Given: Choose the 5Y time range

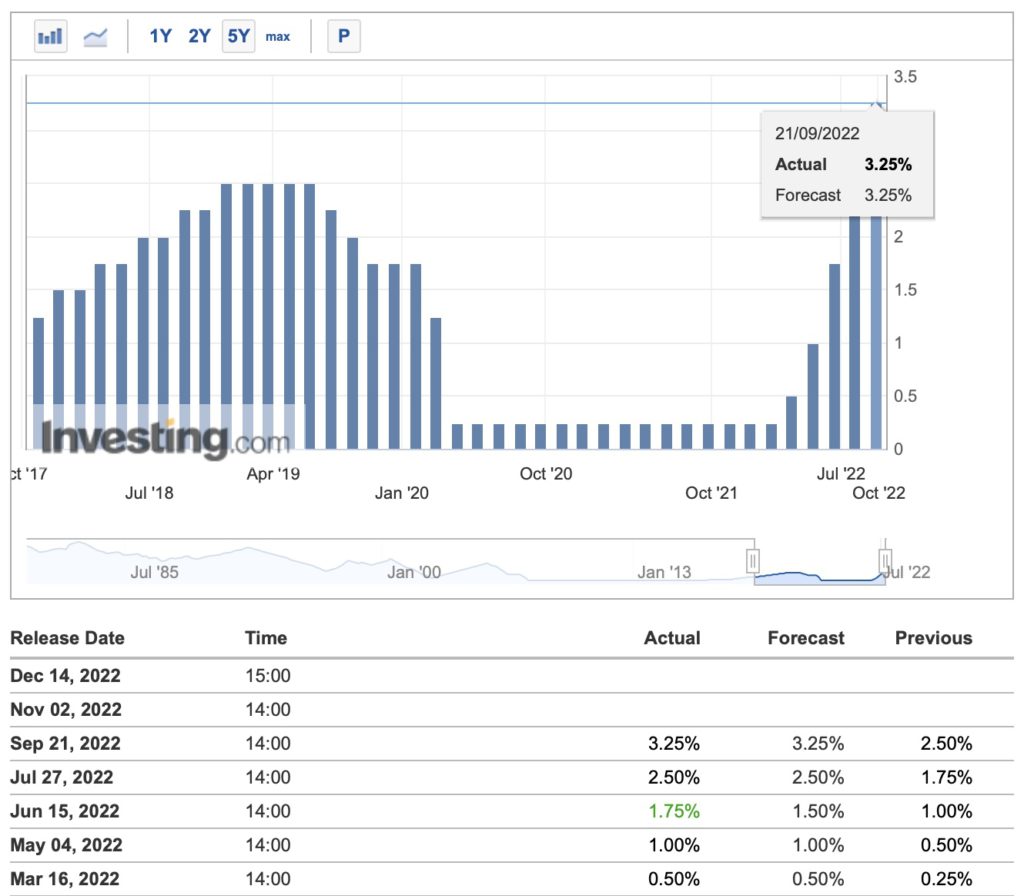Looking at the screenshot, I should pyautogui.click(x=238, y=37).
